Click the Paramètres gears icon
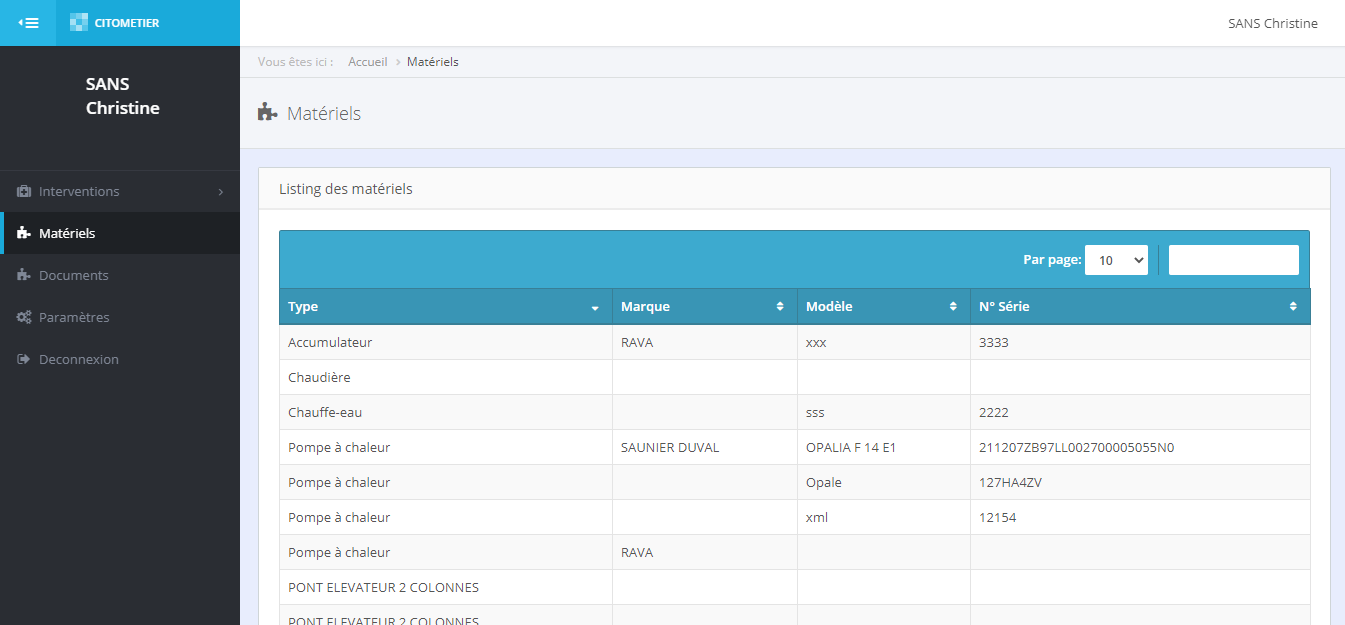The image size is (1345, 625). [24, 317]
